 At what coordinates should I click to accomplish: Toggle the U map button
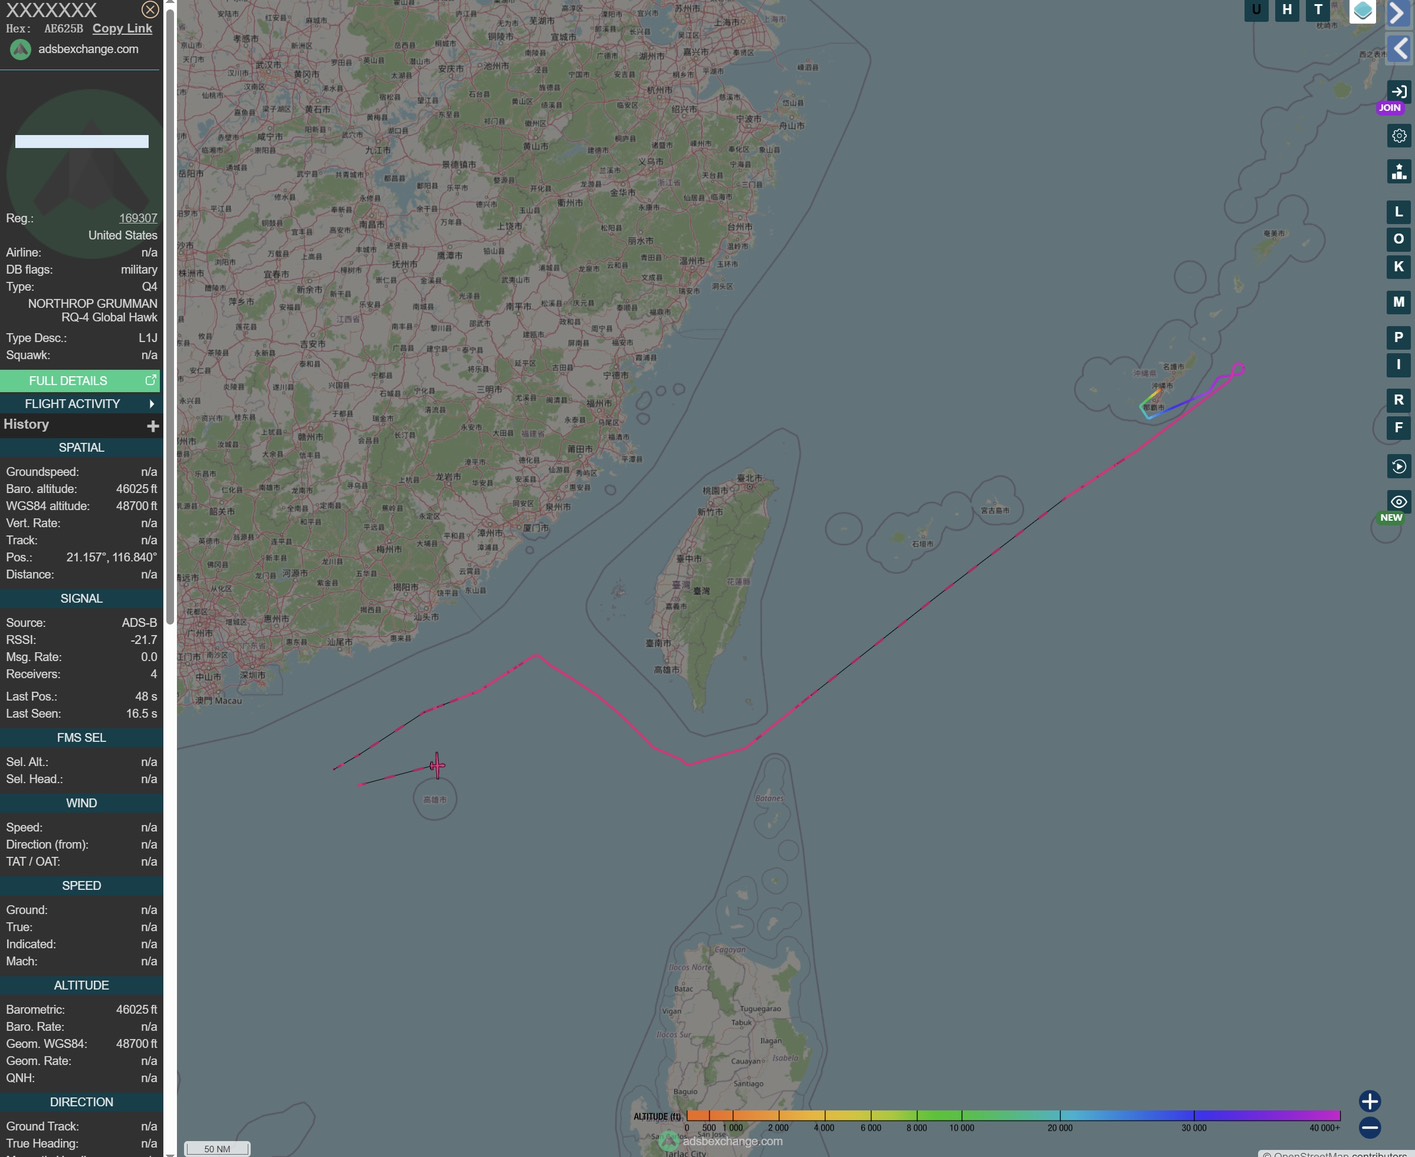click(x=1256, y=10)
